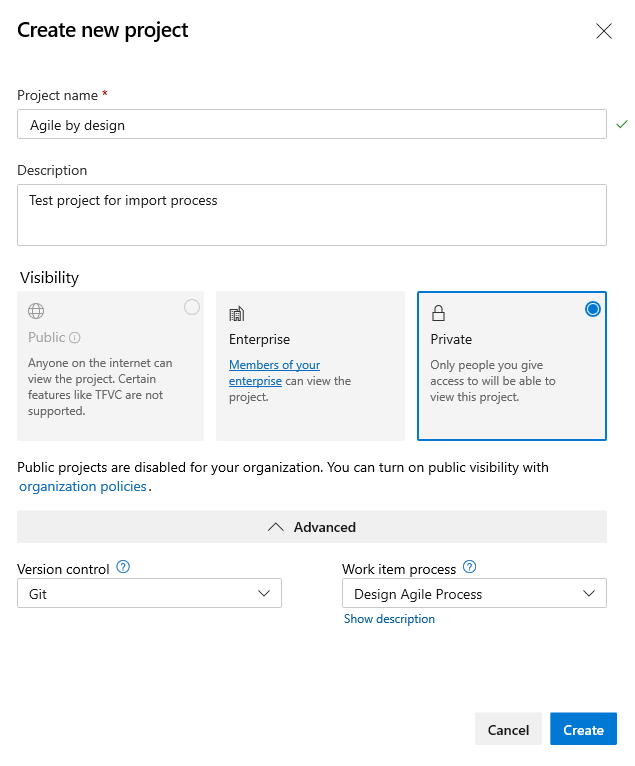635x766 pixels.
Task: Click the Enterprise building icon
Action: click(x=237, y=313)
